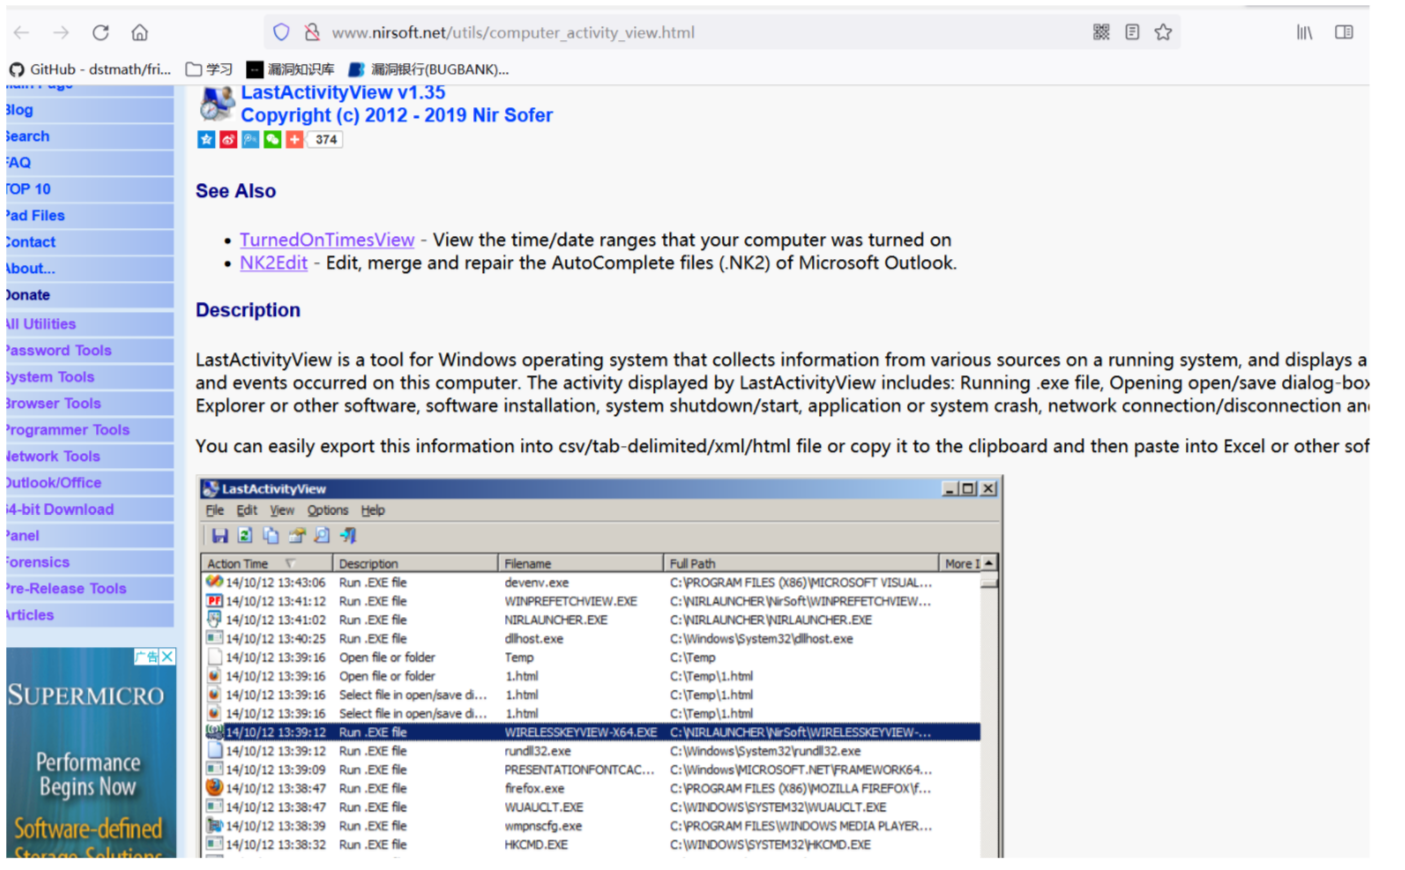This screenshot has height=870, width=1405.
Task: Click the exit icon in screenshot toolbar
Action: 348,536
